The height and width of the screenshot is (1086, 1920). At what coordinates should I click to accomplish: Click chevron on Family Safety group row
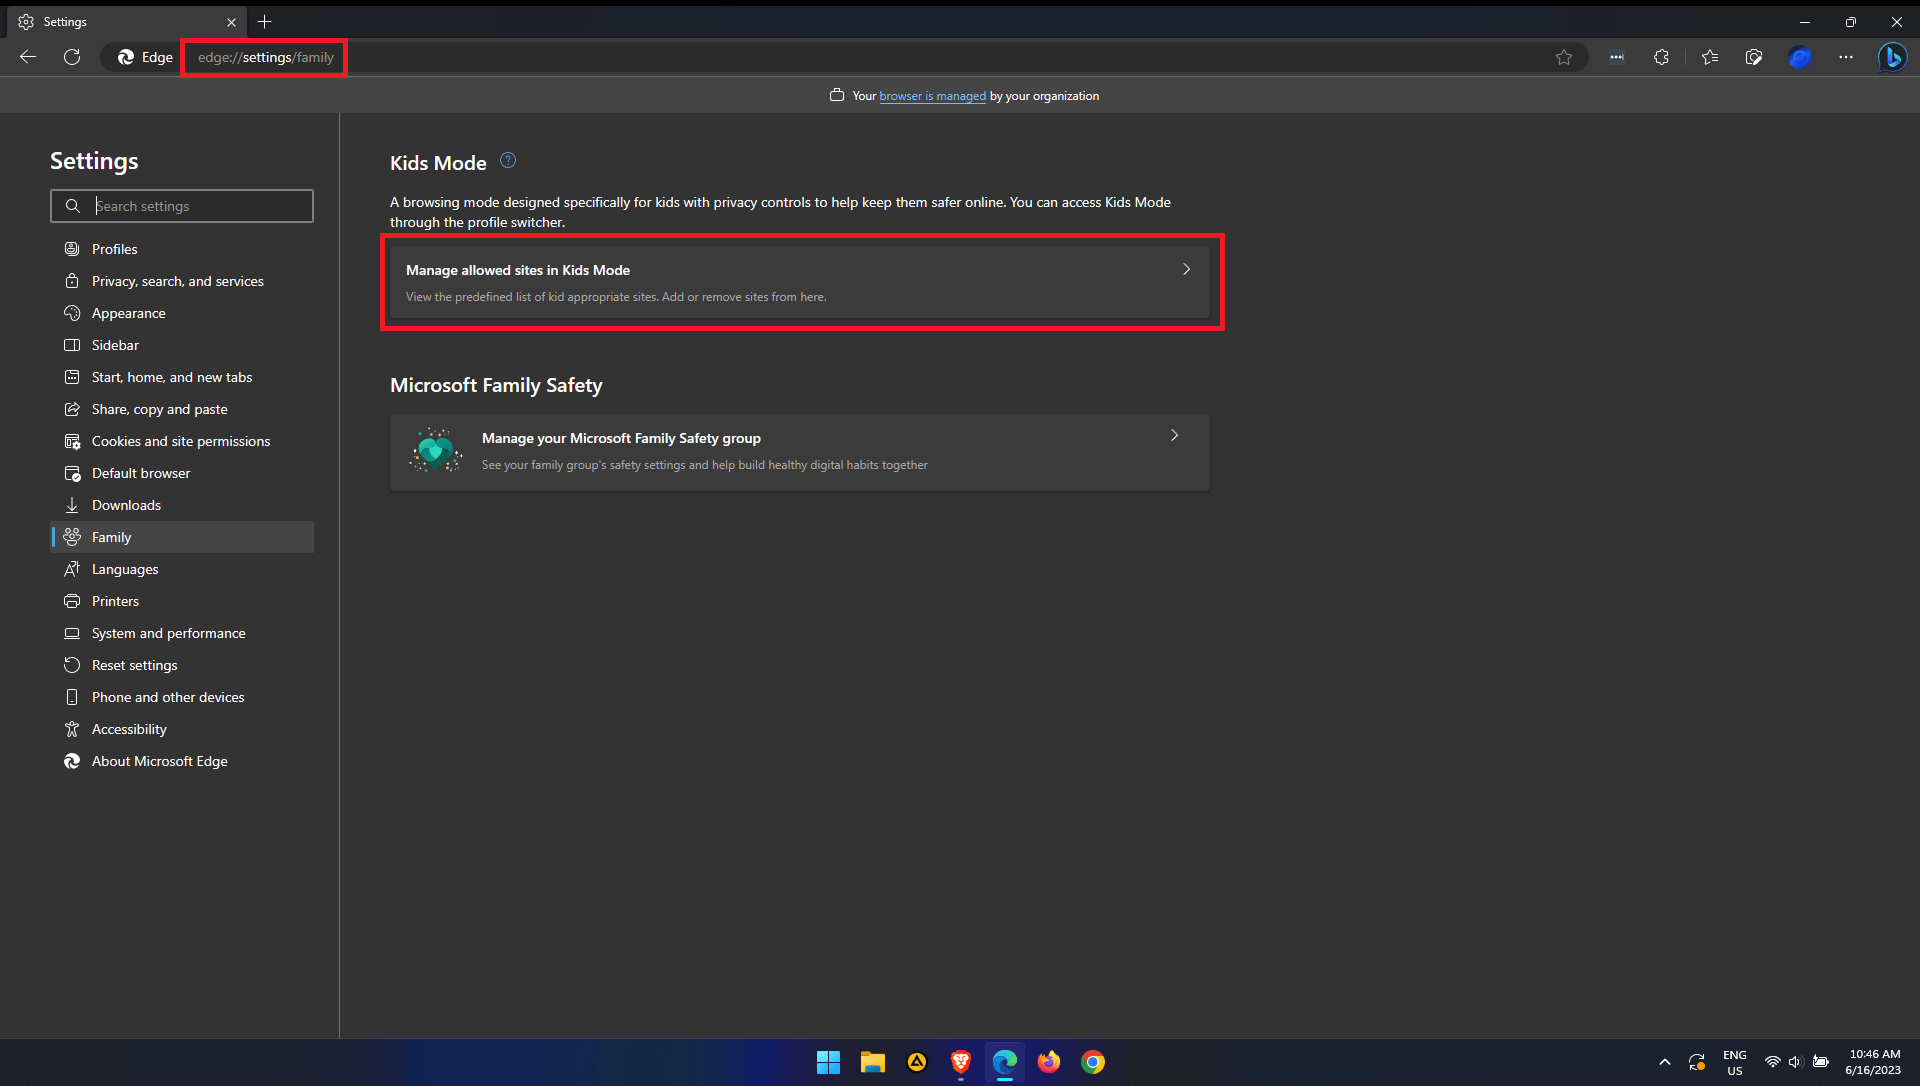[x=1174, y=435]
